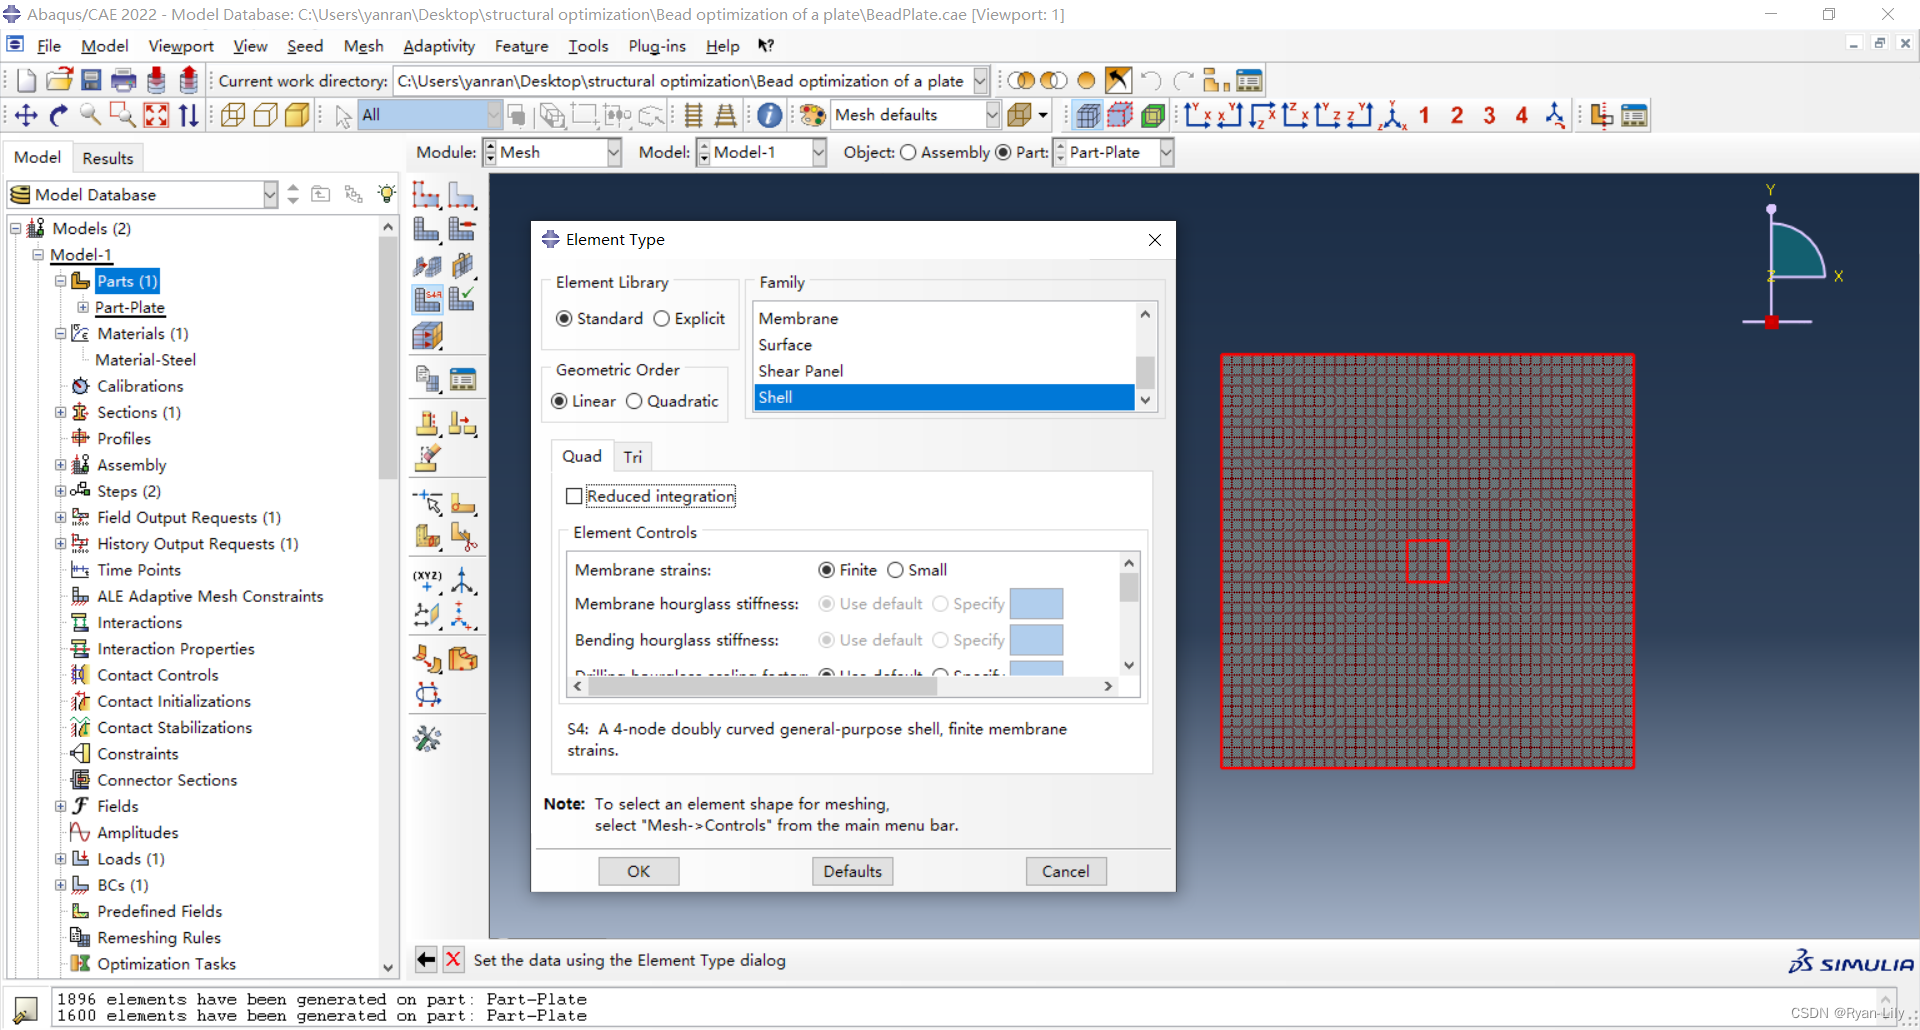Click the current work directory field
The height and width of the screenshot is (1030, 1920).
point(682,81)
